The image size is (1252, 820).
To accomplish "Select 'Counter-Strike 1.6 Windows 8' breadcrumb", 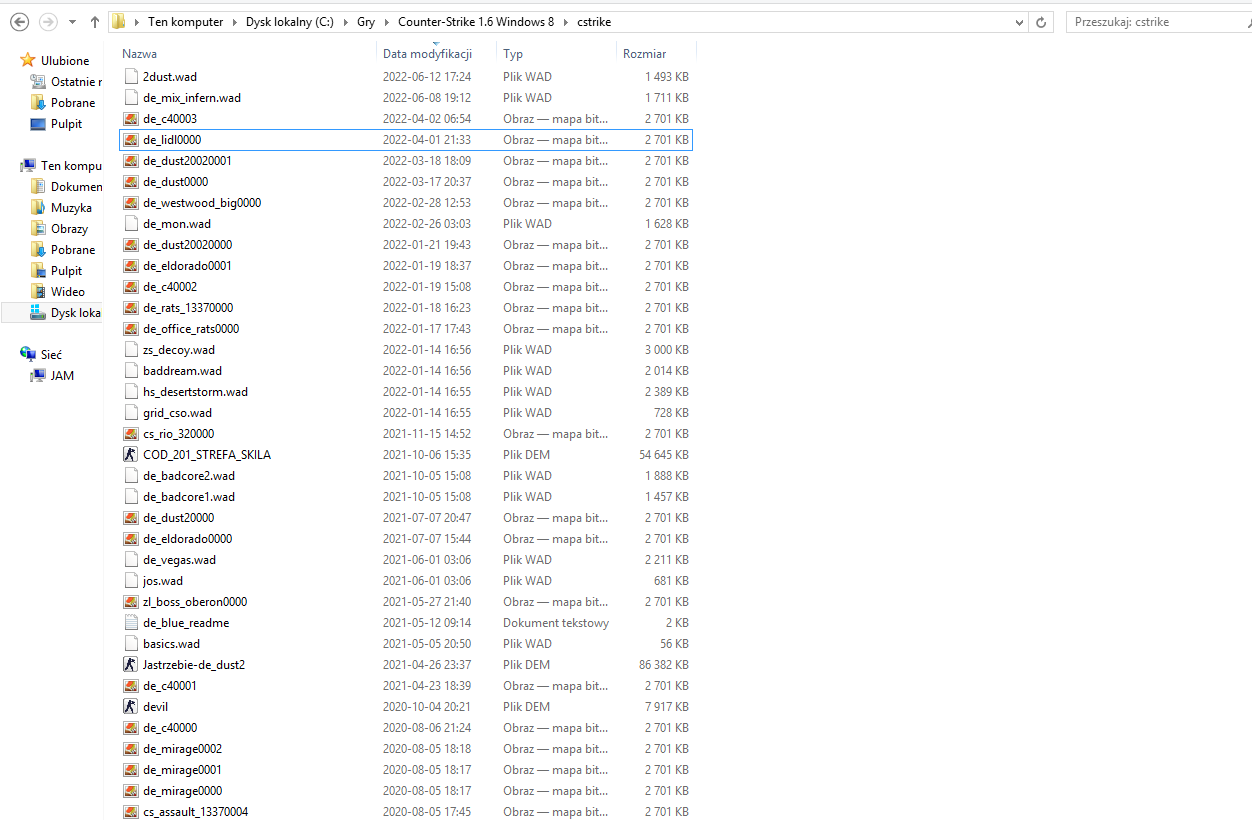I will [x=476, y=21].
